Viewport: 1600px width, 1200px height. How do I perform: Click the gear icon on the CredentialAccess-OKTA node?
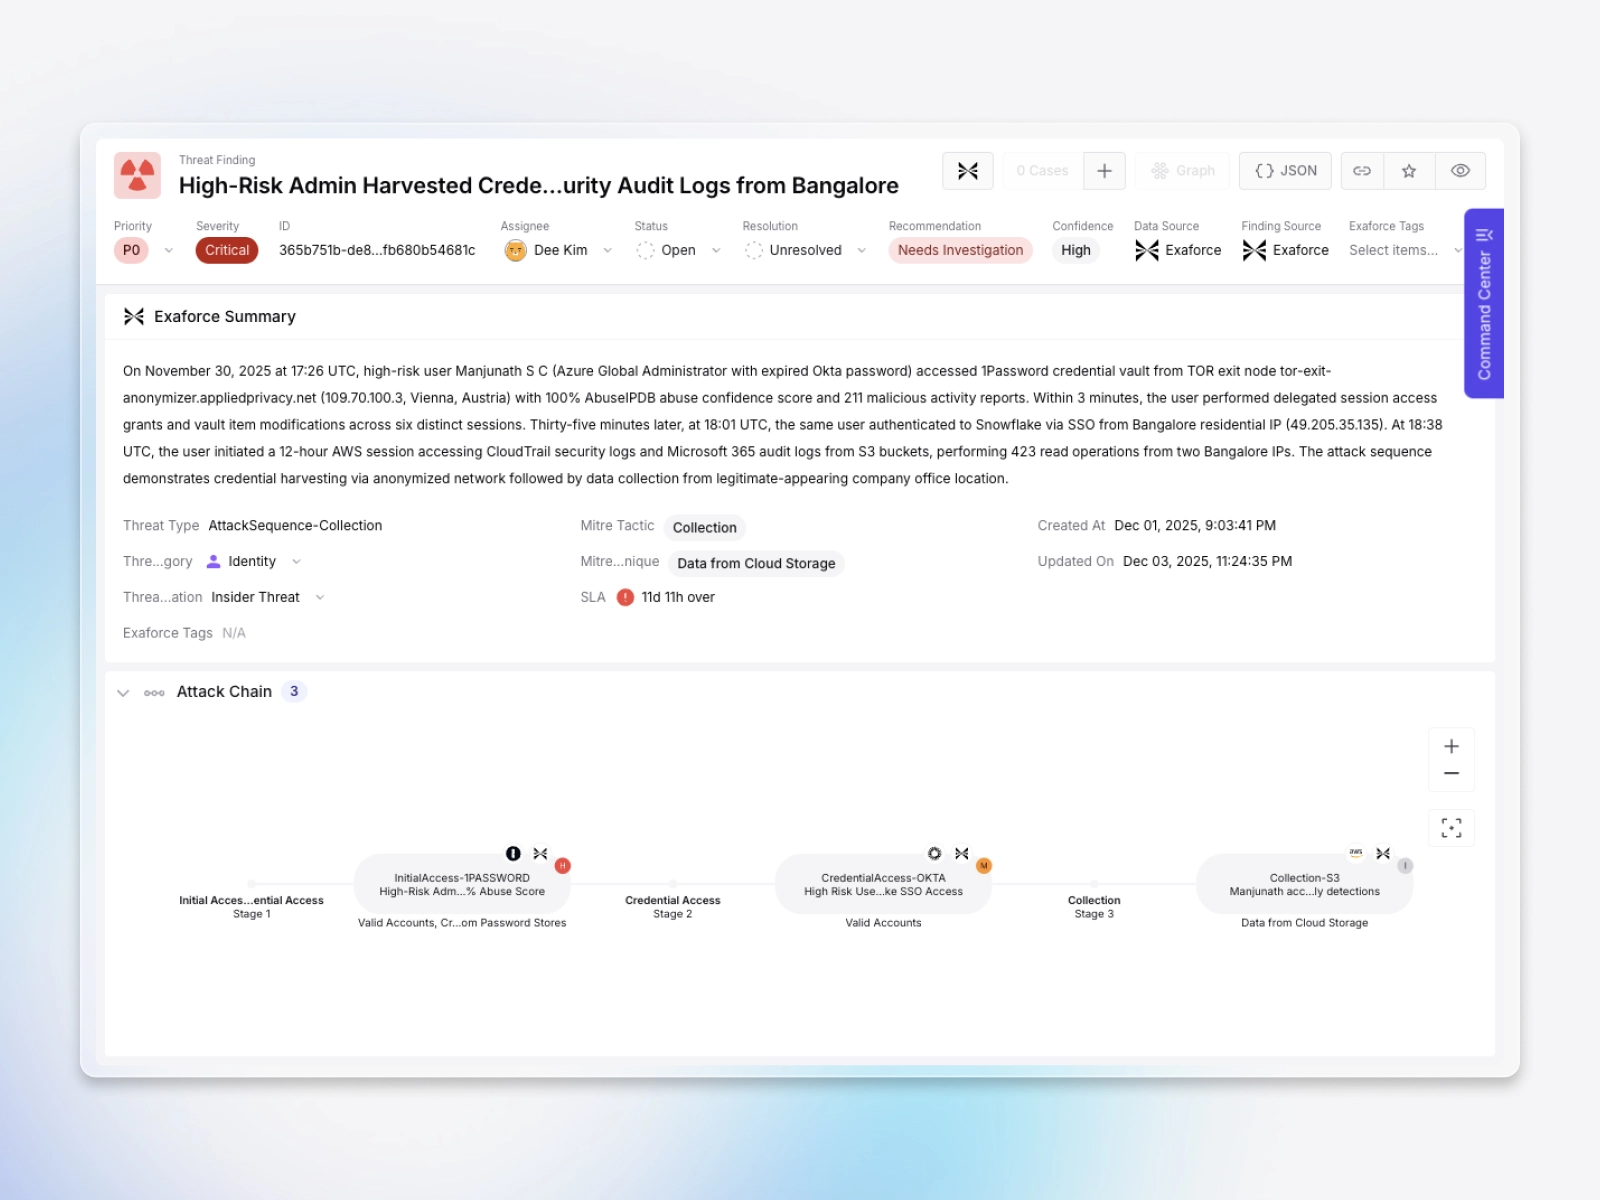coord(934,853)
